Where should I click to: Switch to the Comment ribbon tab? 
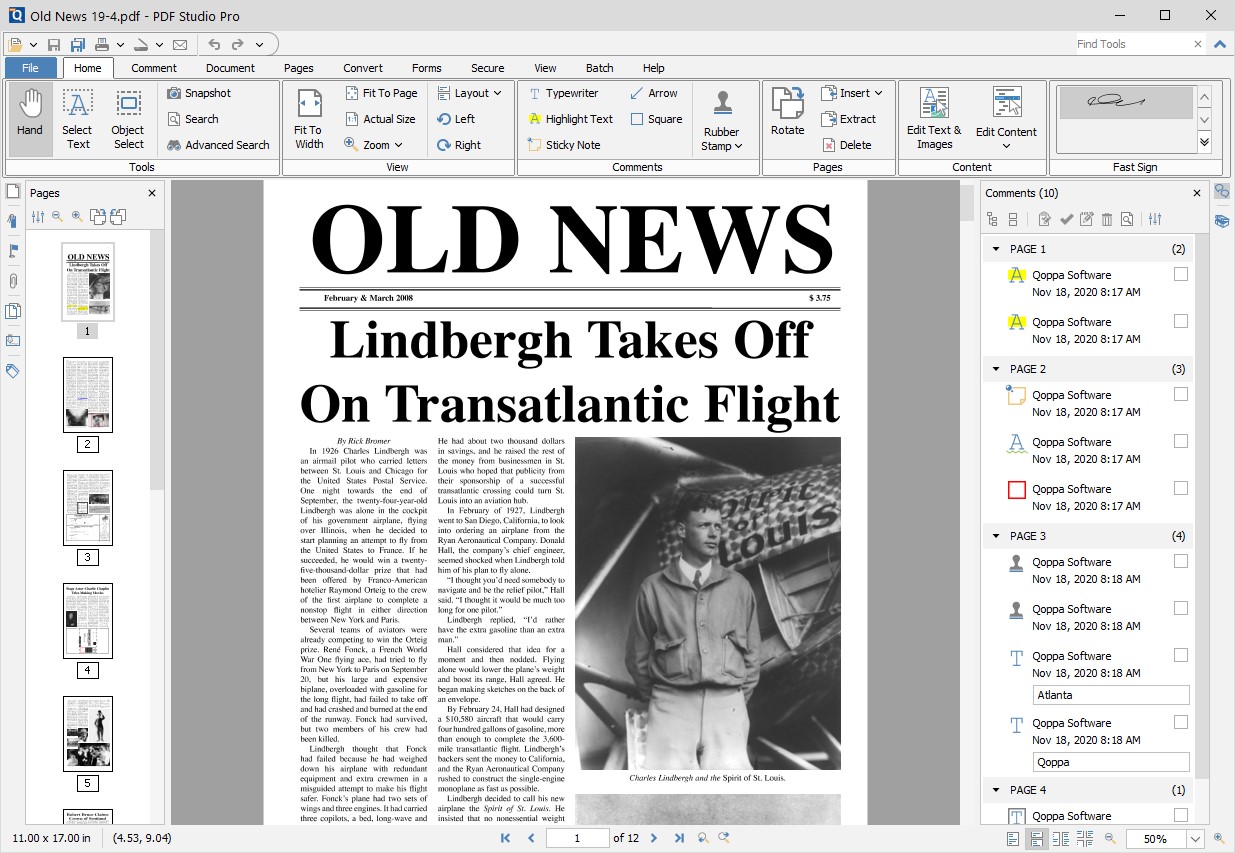[154, 68]
